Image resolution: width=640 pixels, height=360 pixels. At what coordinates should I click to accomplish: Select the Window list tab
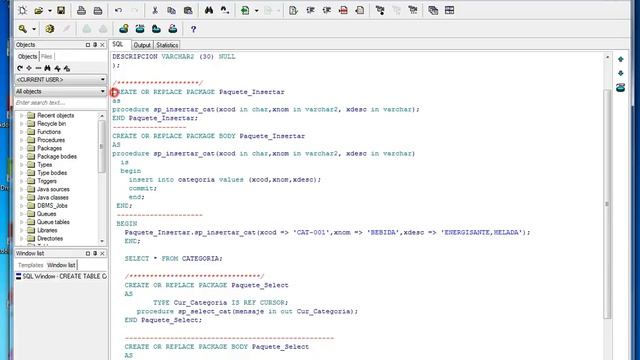pyautogui.click(x=61, y=265)
